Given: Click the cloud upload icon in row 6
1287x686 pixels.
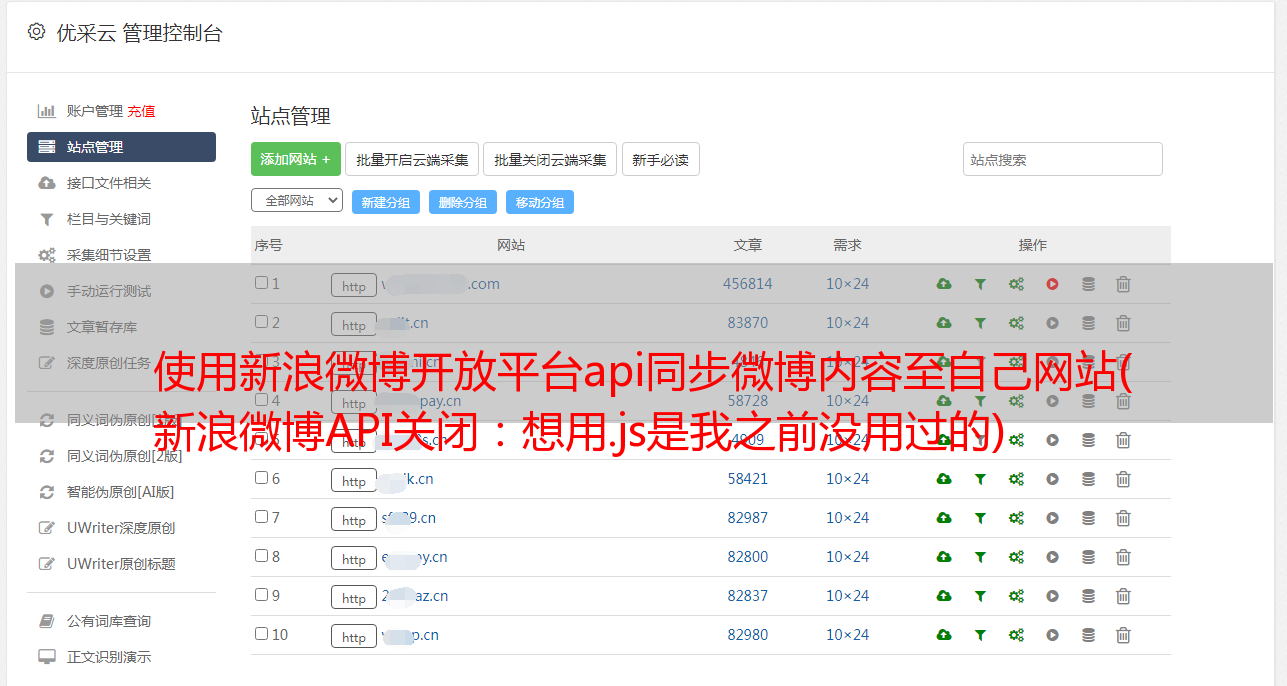Looking at the screenshot, I should pos(944,479).
